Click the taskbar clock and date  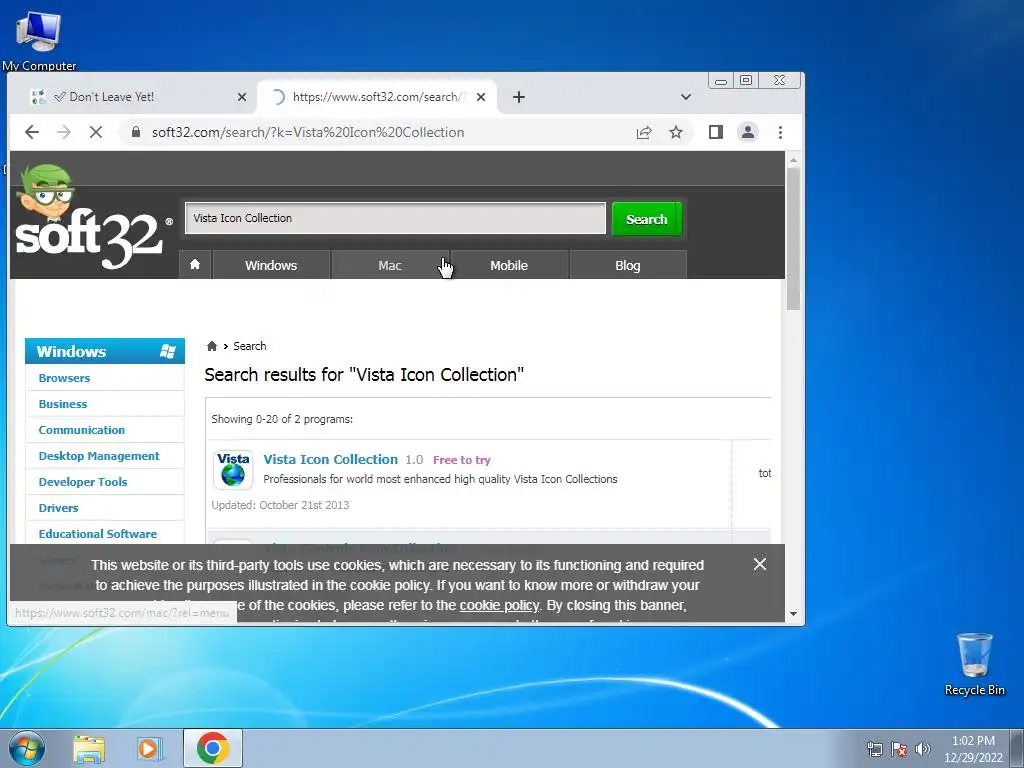(973, 749)
